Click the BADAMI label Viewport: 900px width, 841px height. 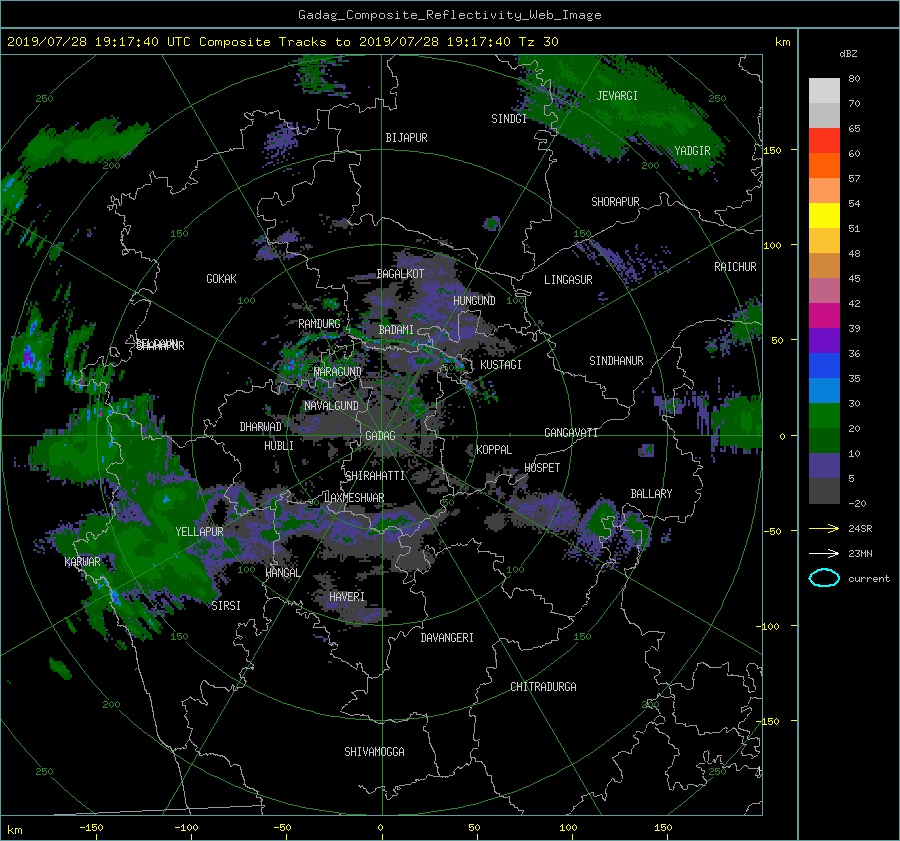coord(396,330)
